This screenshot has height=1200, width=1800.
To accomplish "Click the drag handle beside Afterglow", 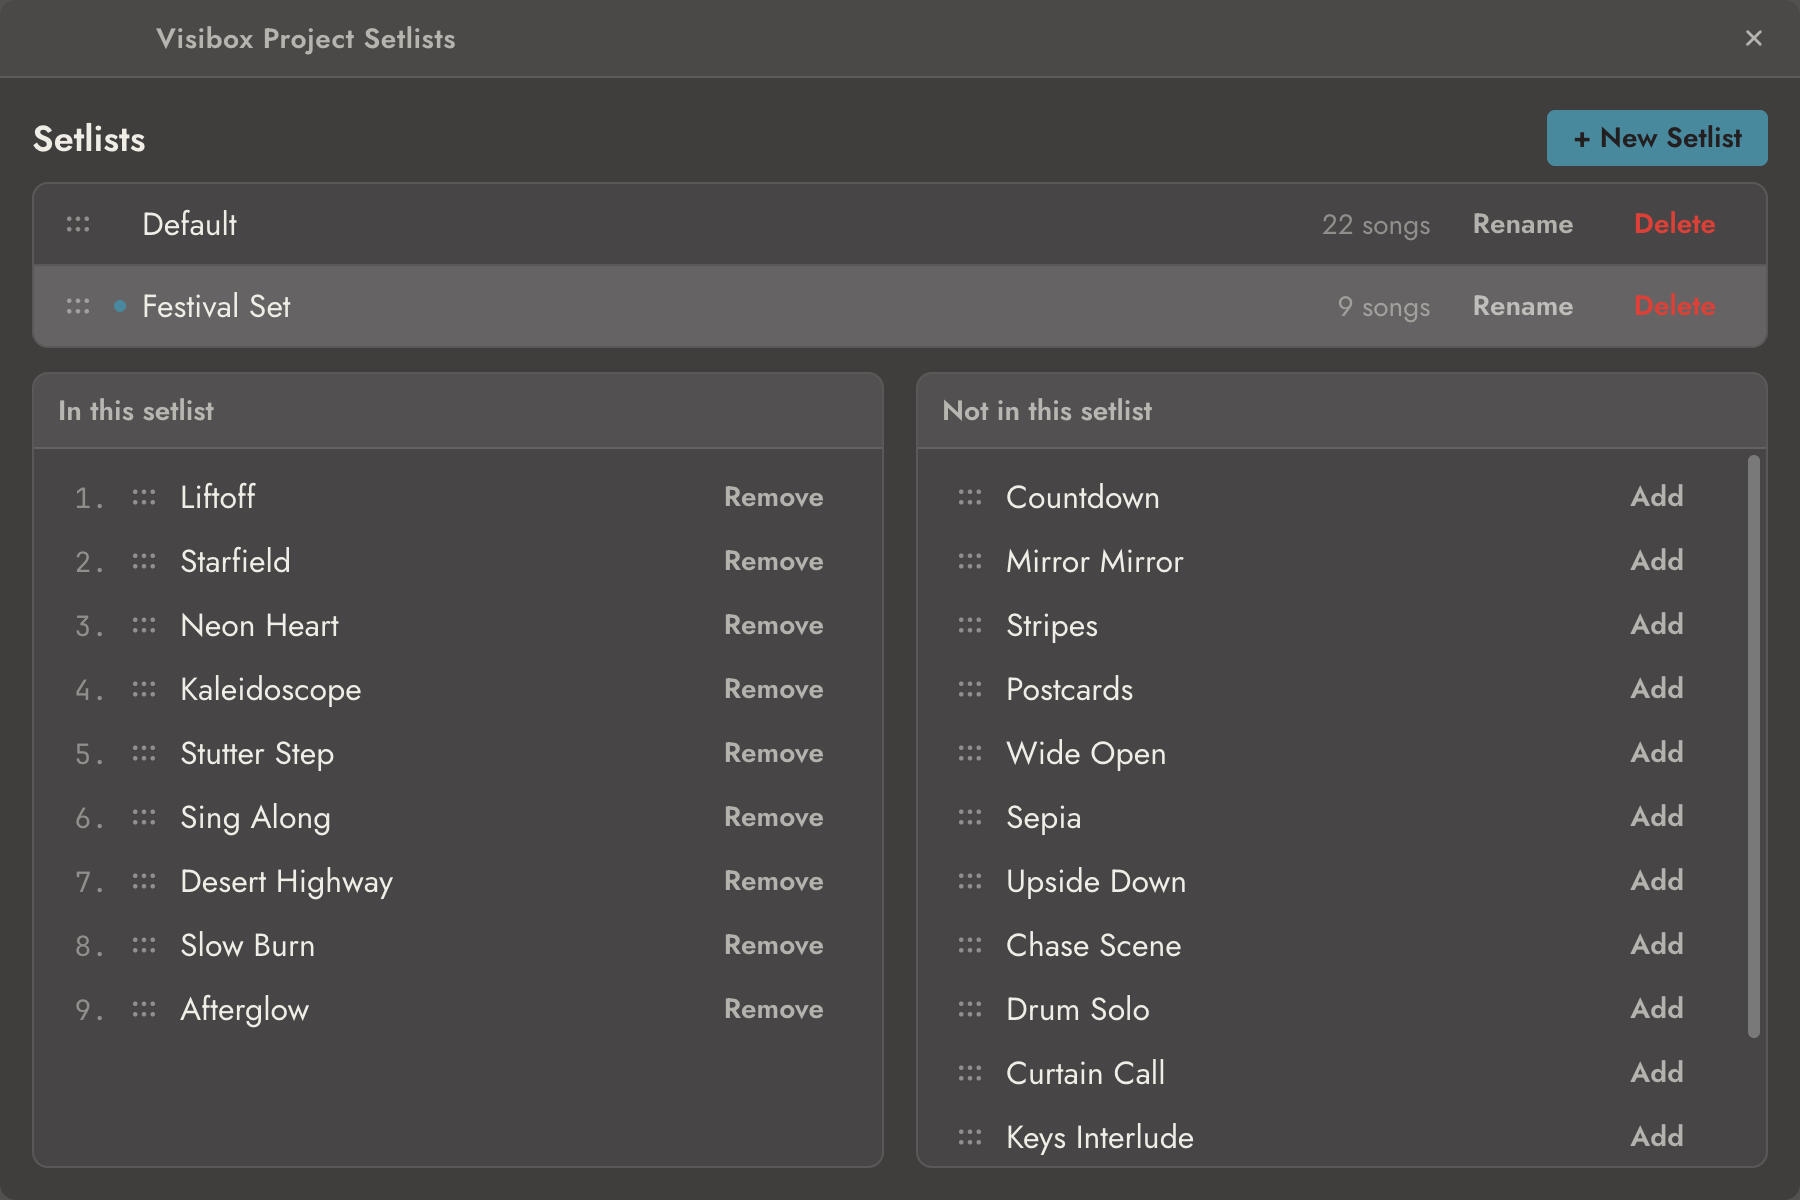I will 144,1009.
